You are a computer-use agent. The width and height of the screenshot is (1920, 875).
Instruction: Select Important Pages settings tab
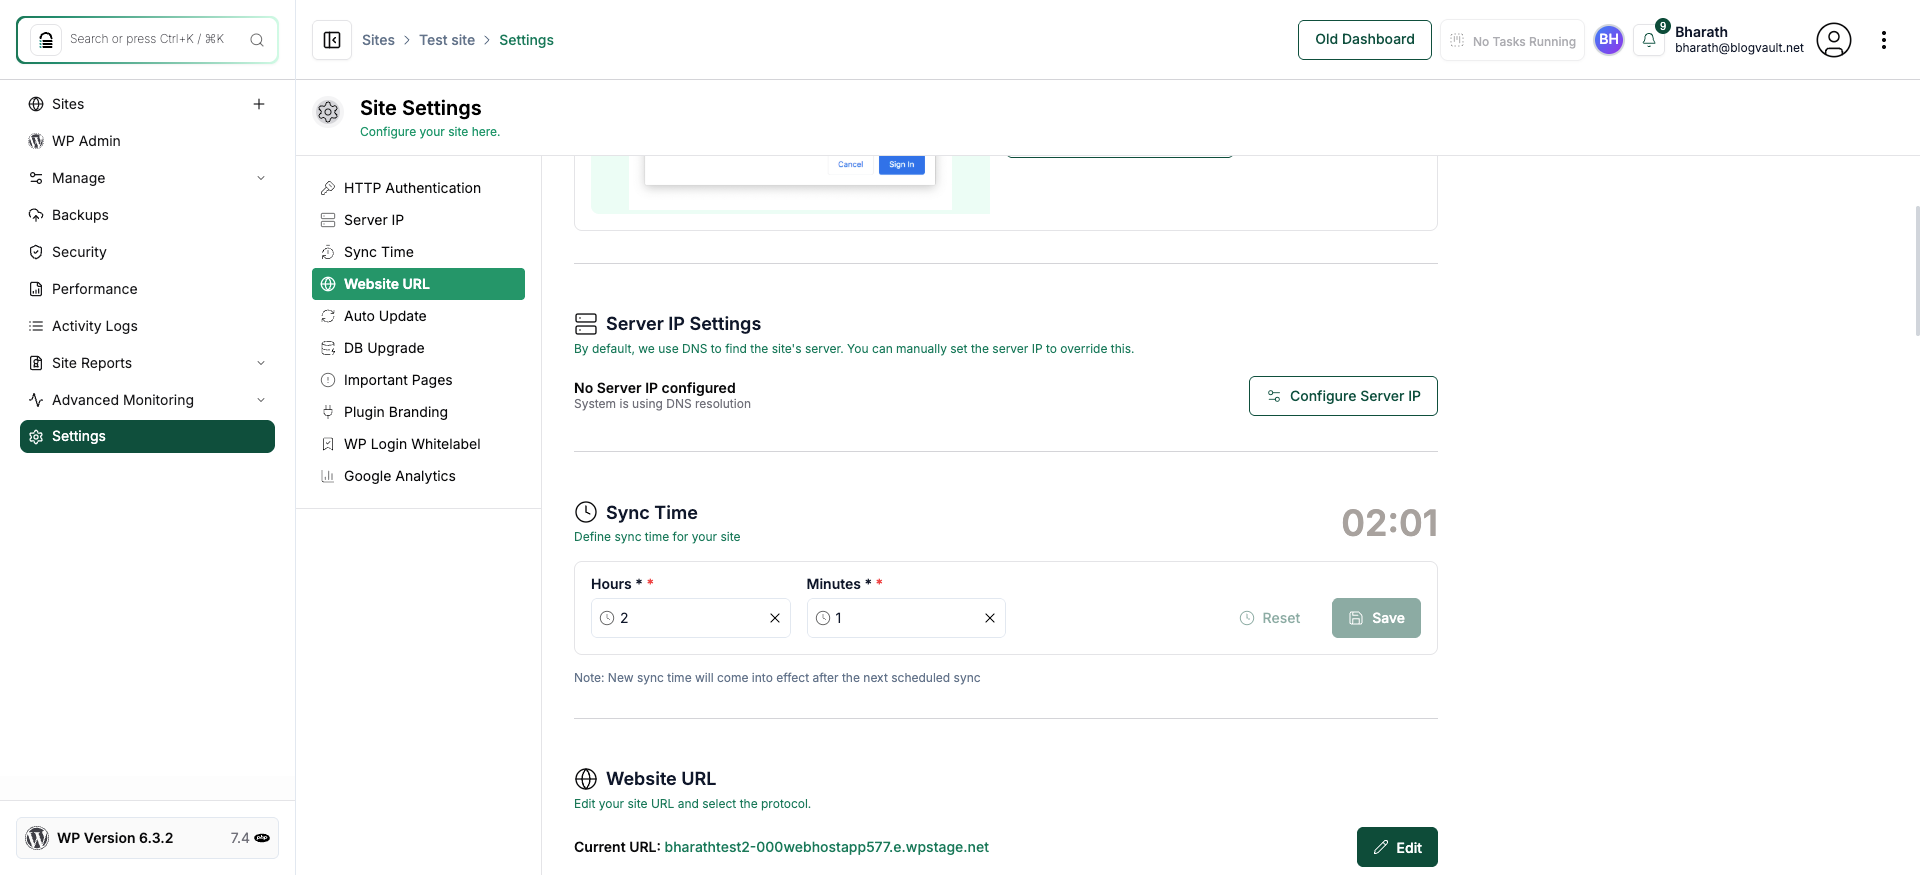(x=418, y=380)
